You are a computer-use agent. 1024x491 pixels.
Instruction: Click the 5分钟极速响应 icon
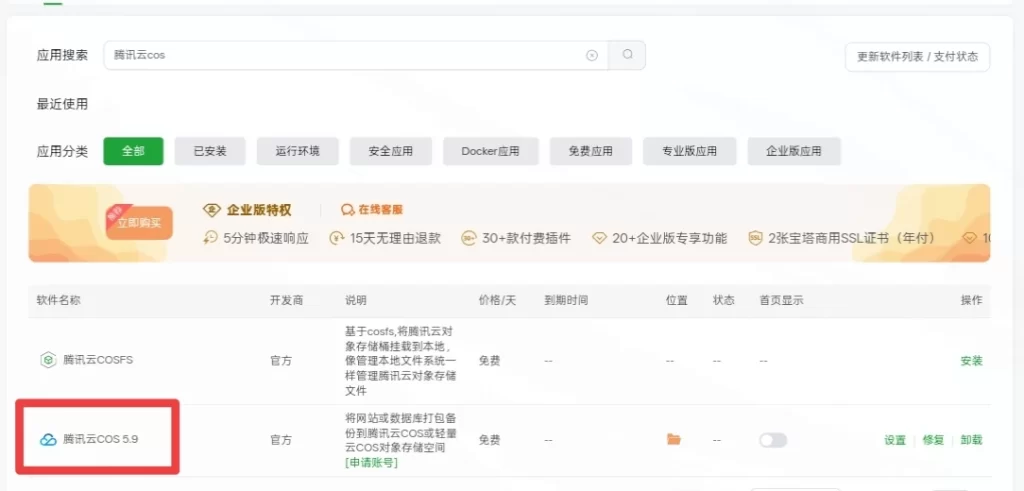coord(210,238)
